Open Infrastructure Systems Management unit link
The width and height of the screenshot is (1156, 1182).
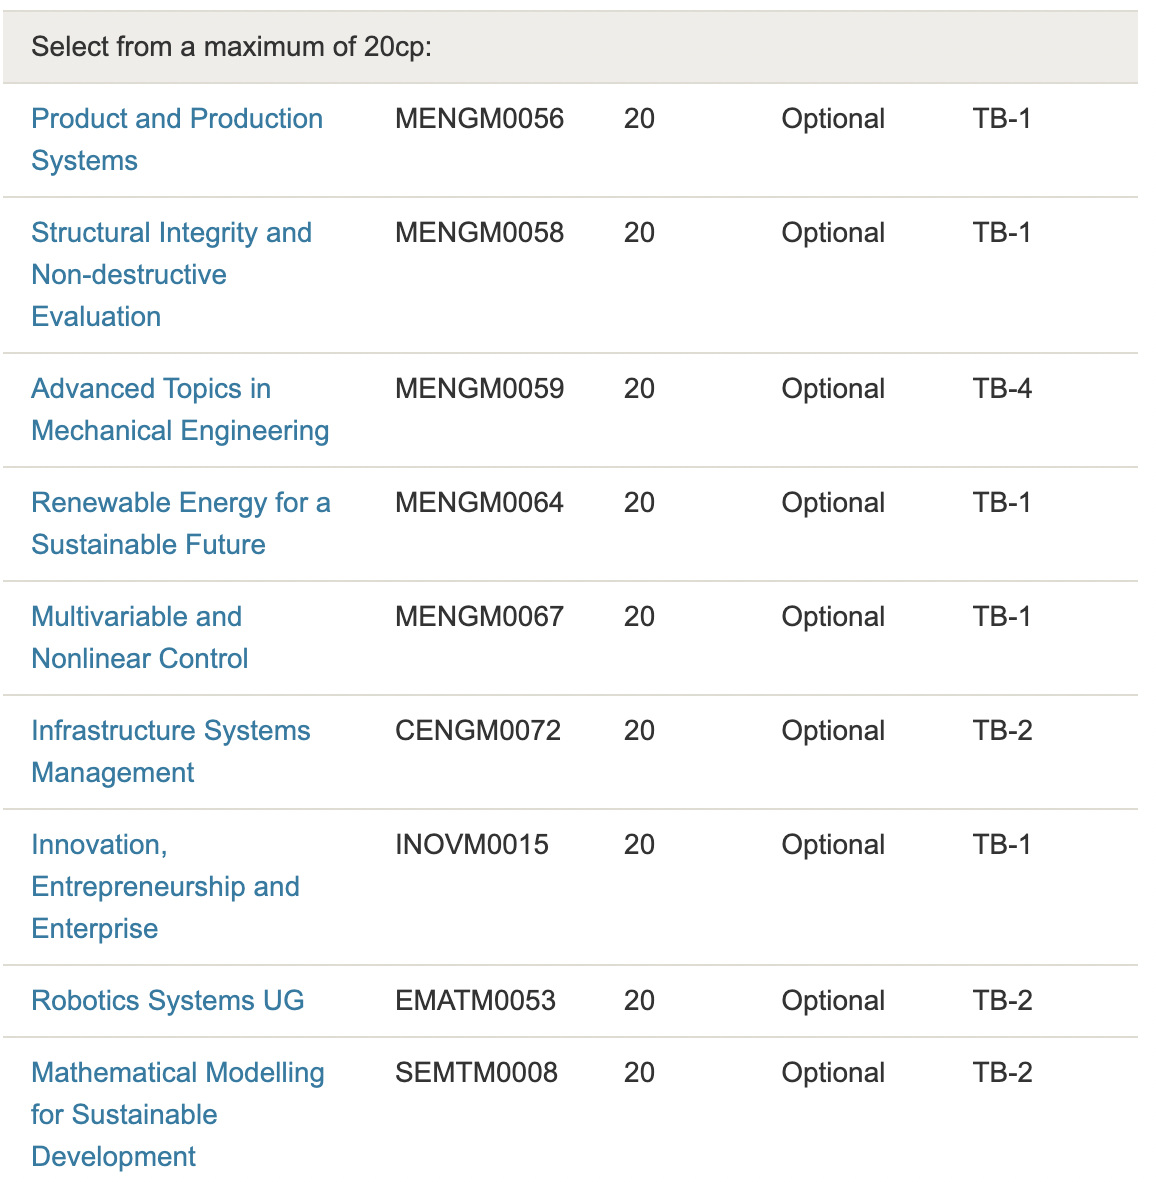click(x=171, y=751)
